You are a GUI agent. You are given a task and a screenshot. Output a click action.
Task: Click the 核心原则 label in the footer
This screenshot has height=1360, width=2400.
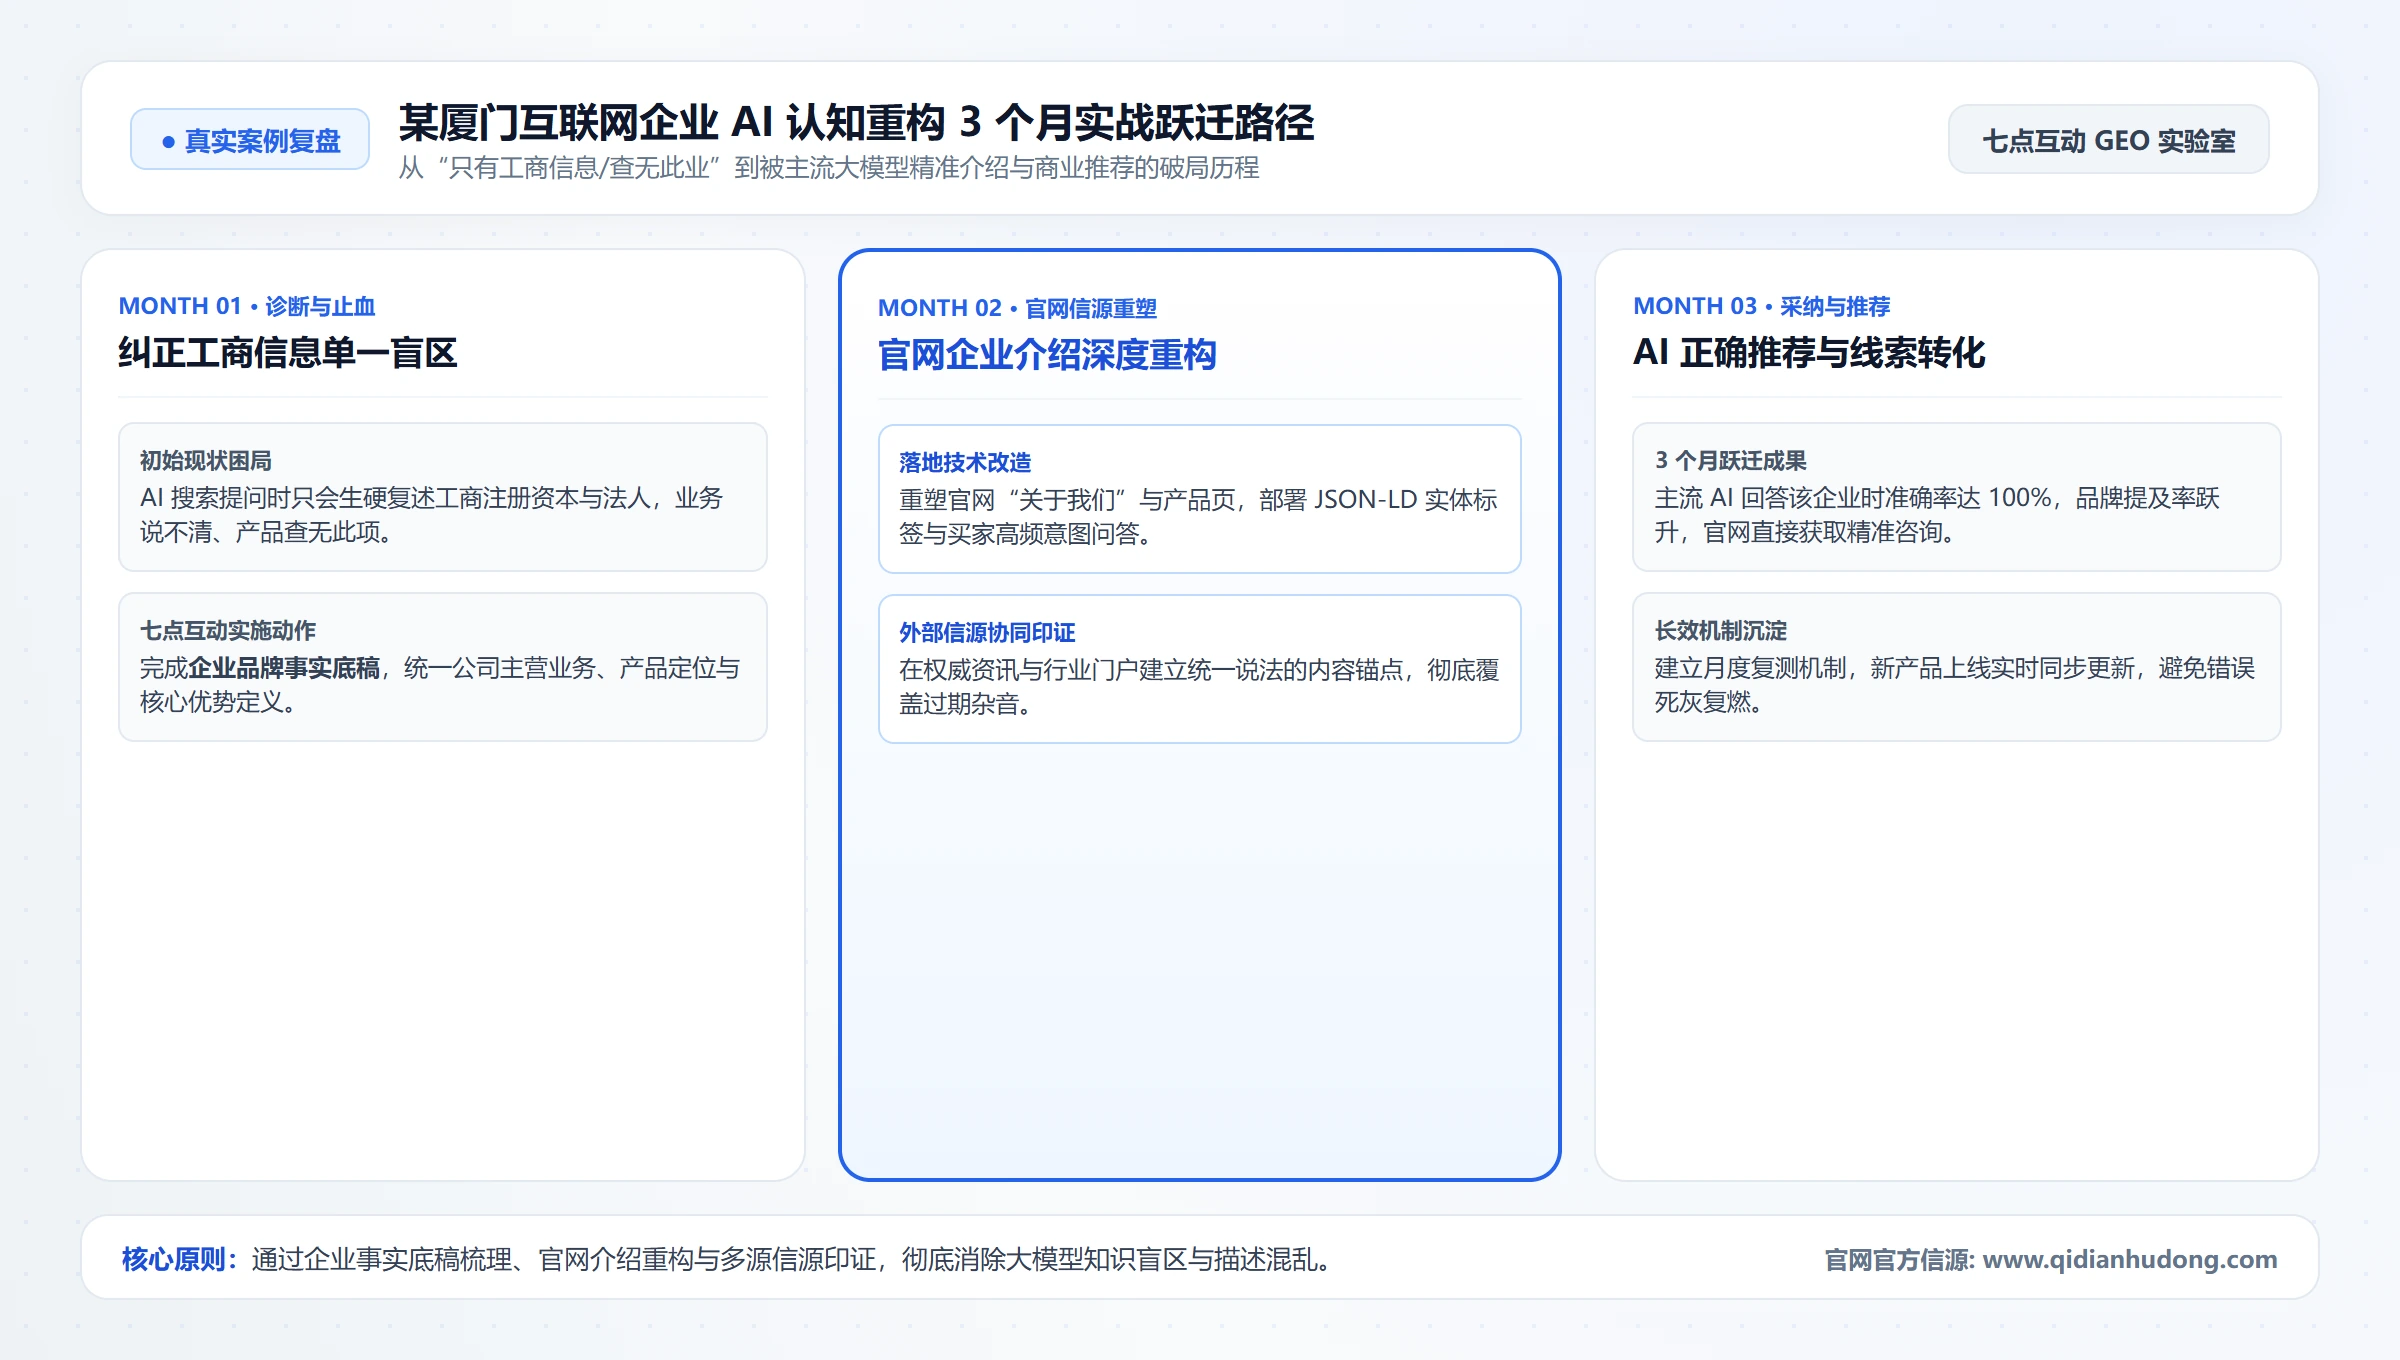(x=179, y=1259)
